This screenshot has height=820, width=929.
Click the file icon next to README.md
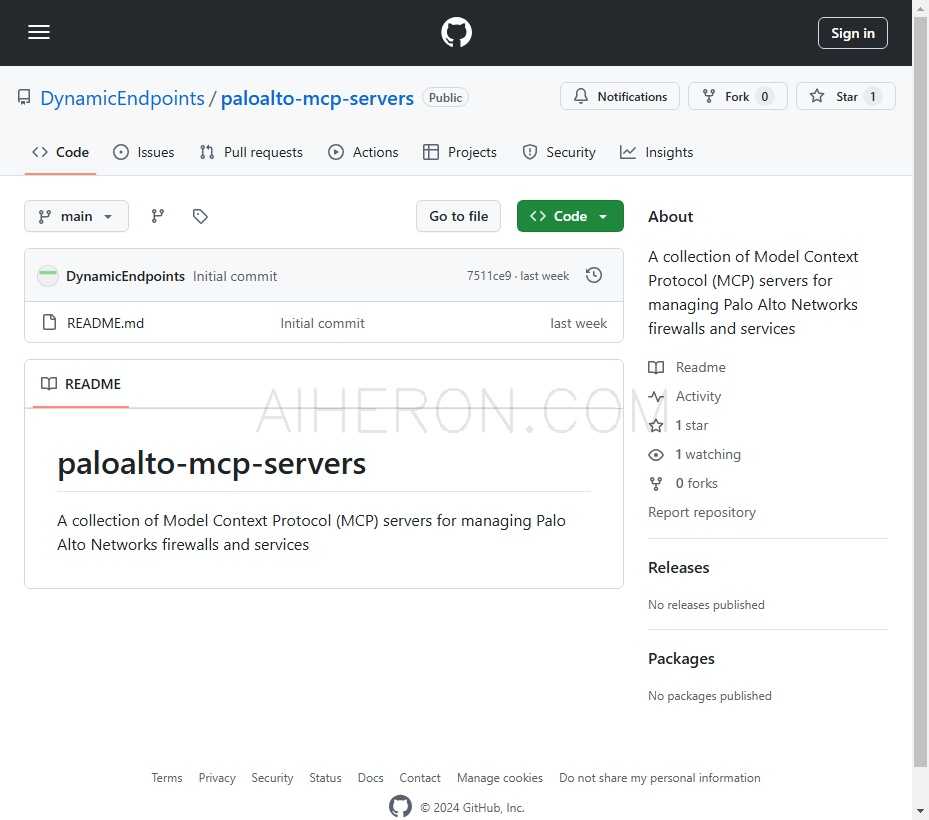(x=50, y=322)
